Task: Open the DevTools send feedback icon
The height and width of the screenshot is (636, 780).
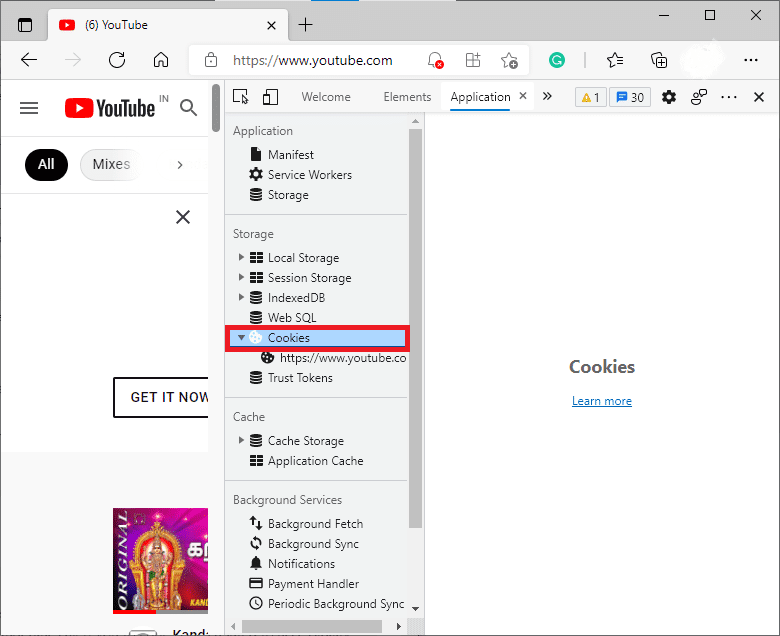Action: pos(699,96)
